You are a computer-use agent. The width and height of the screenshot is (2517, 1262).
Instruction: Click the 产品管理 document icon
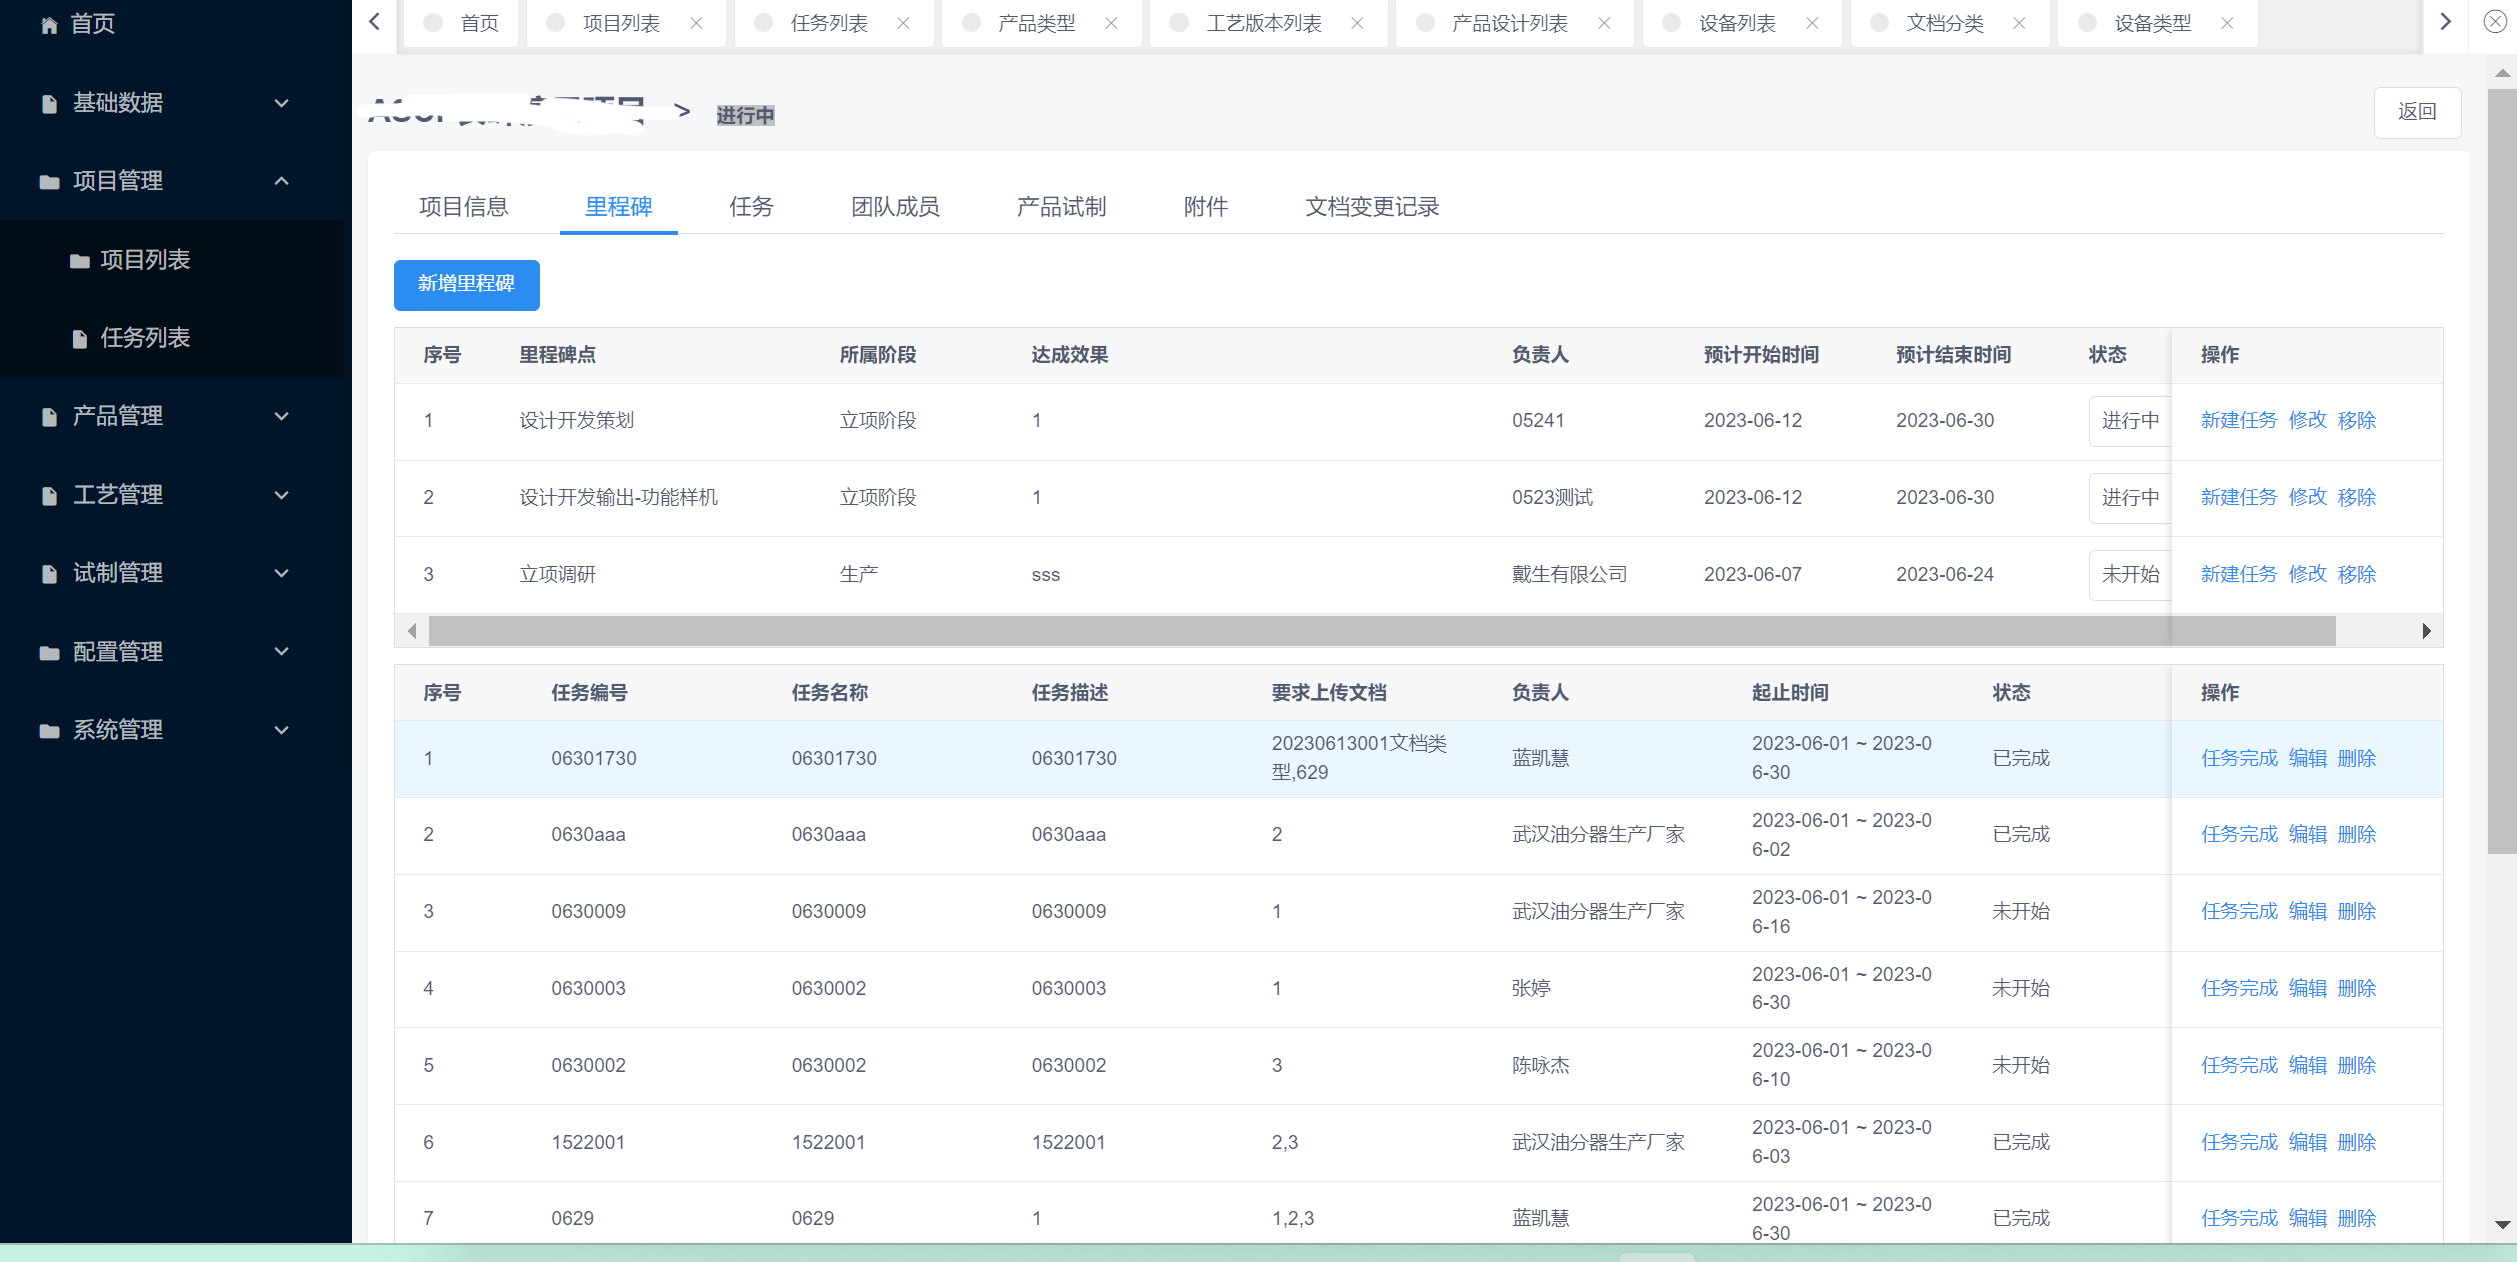coord(49,416)
